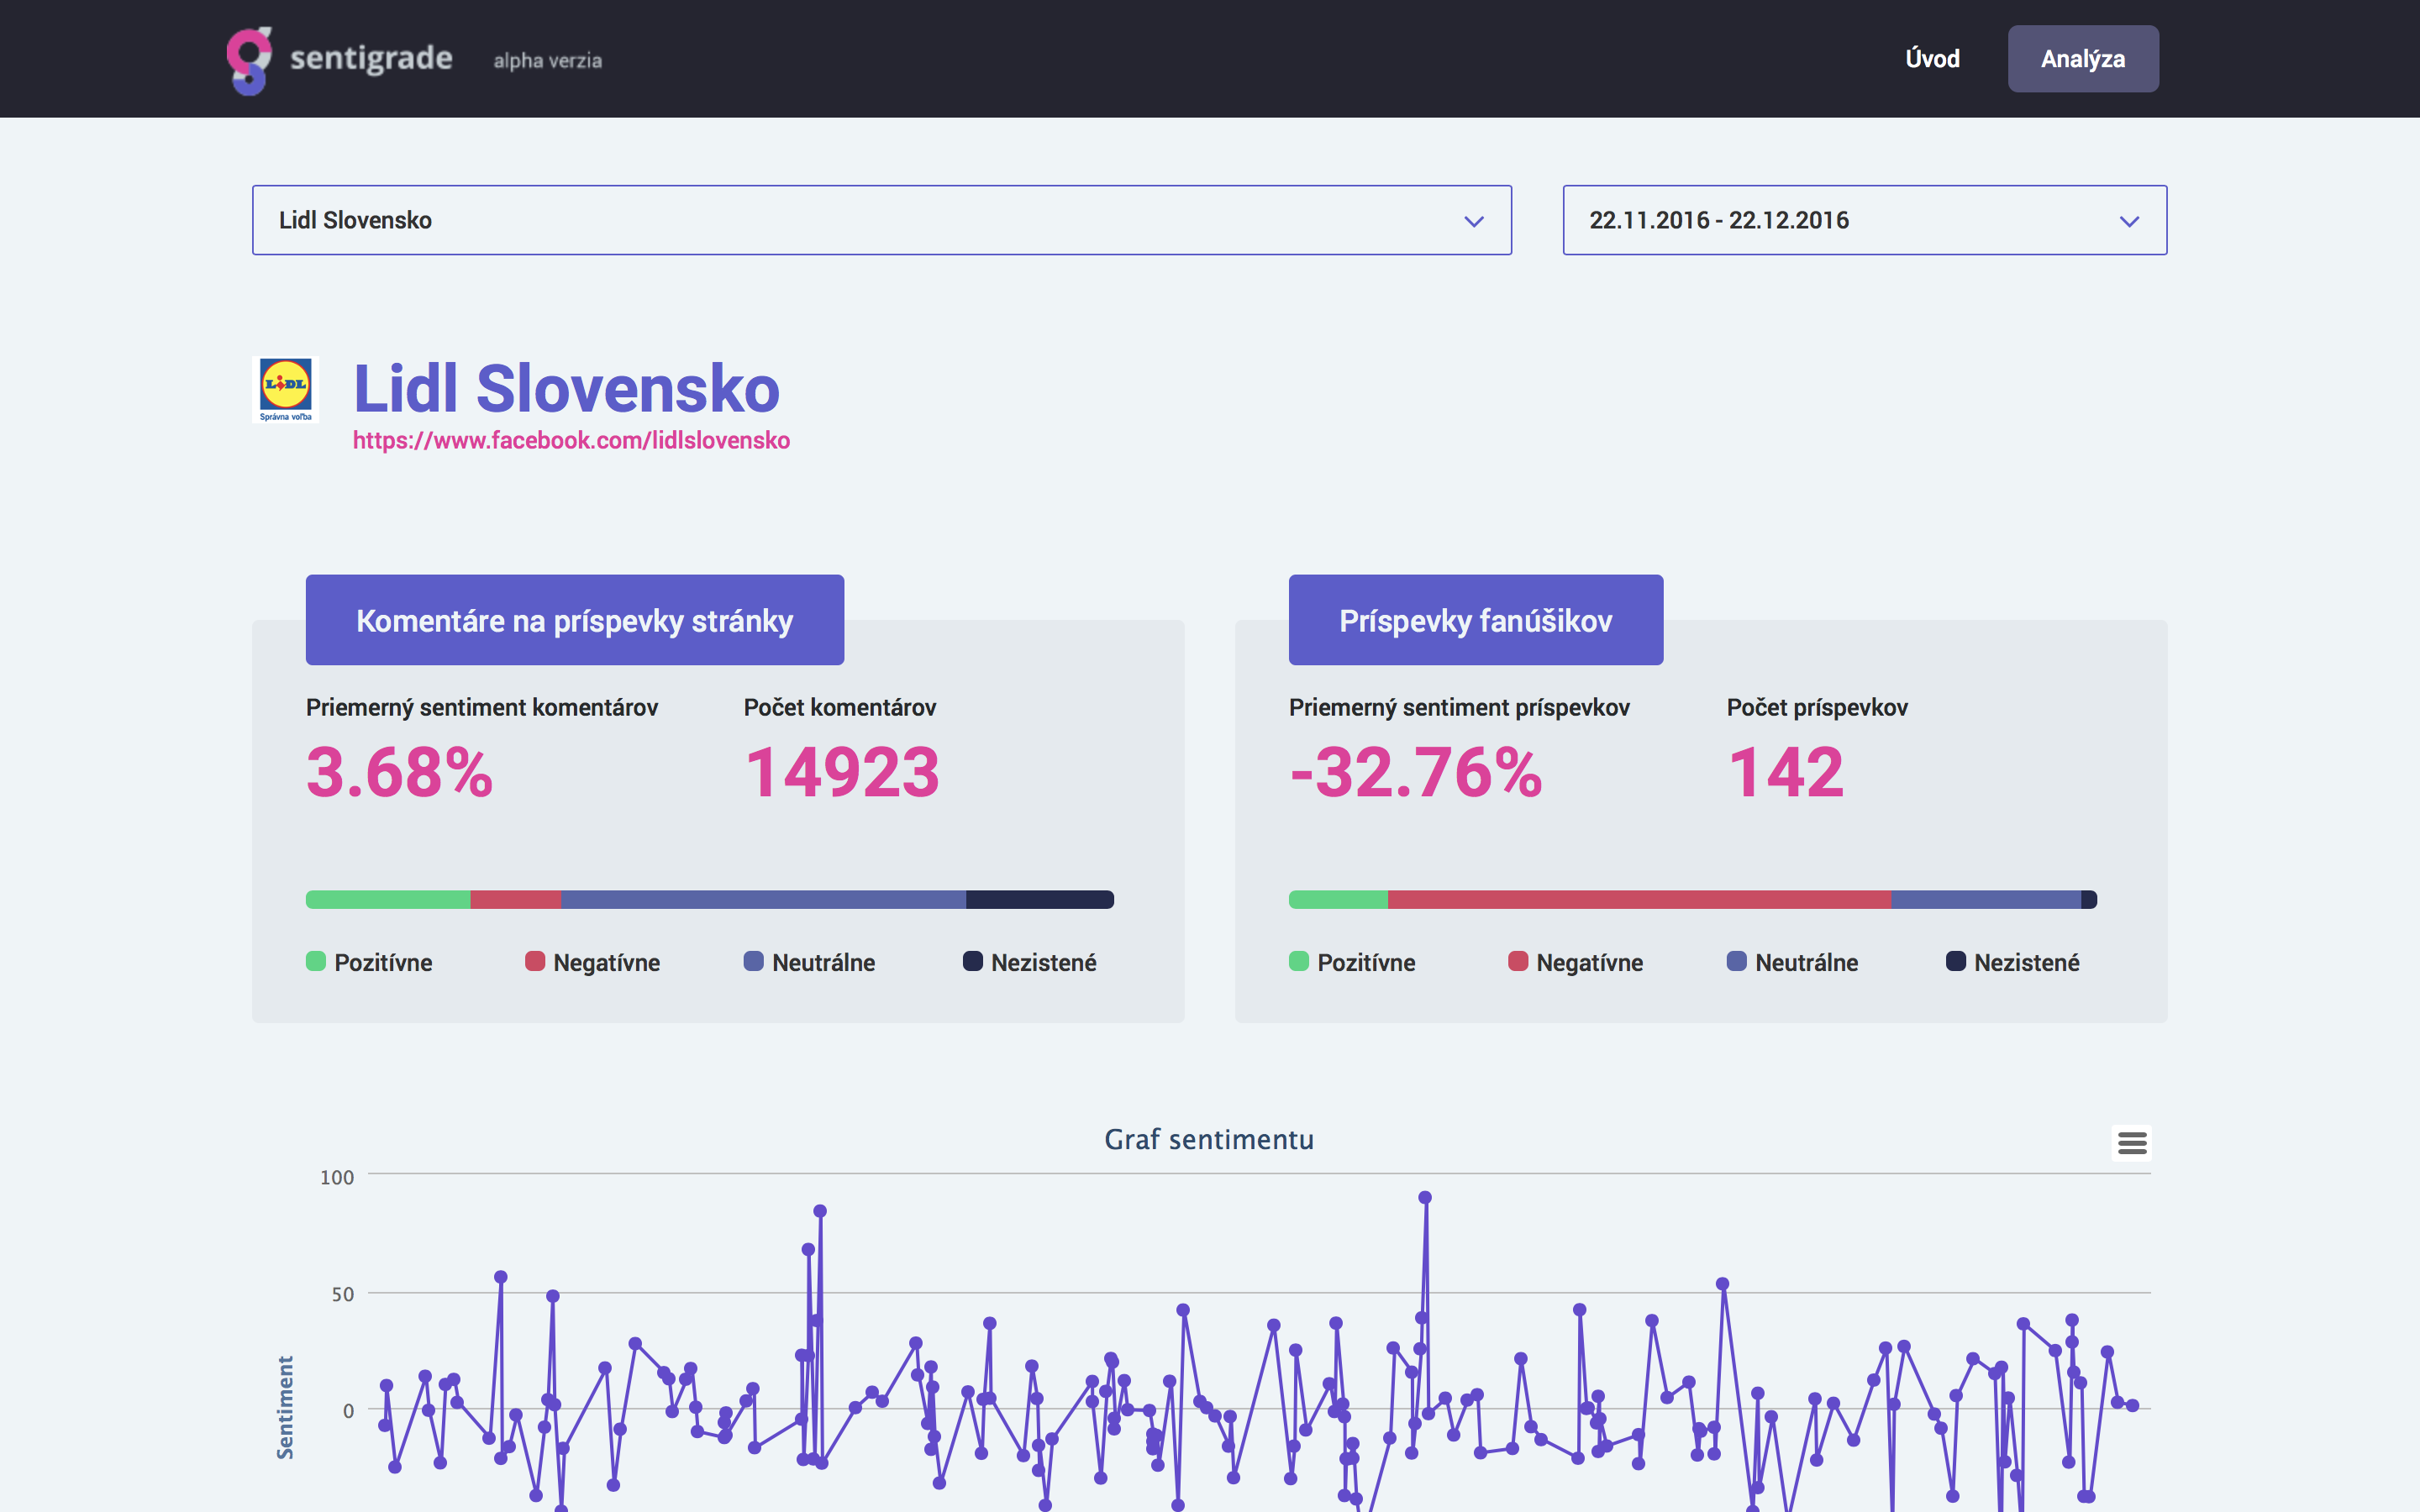Click the 100 y-axis tick label
Viewport: 2420px width, 1512px height.
click(x=337, y=1177)
